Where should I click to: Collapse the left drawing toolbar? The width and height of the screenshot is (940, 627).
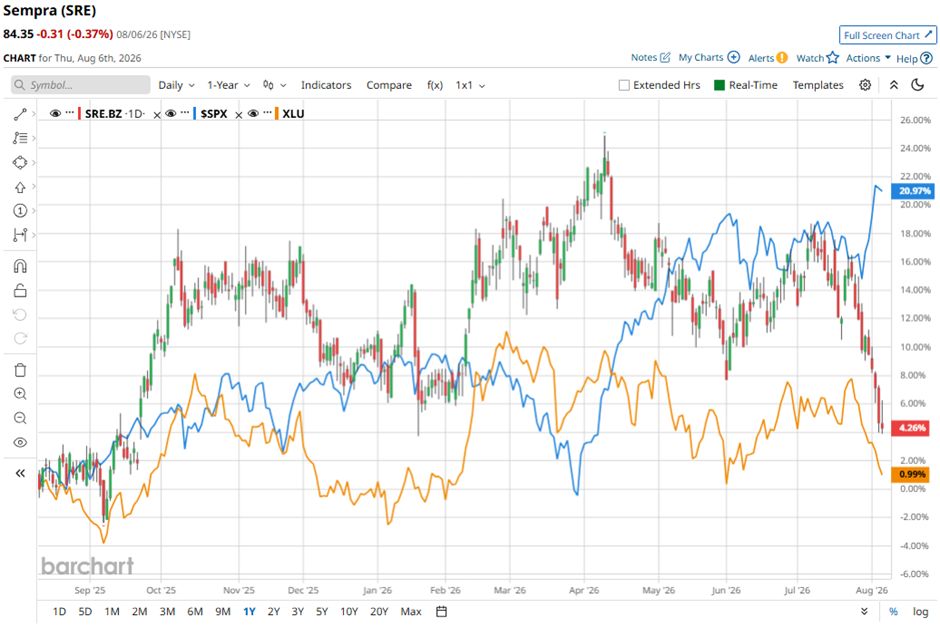click(x=20, y=473)
